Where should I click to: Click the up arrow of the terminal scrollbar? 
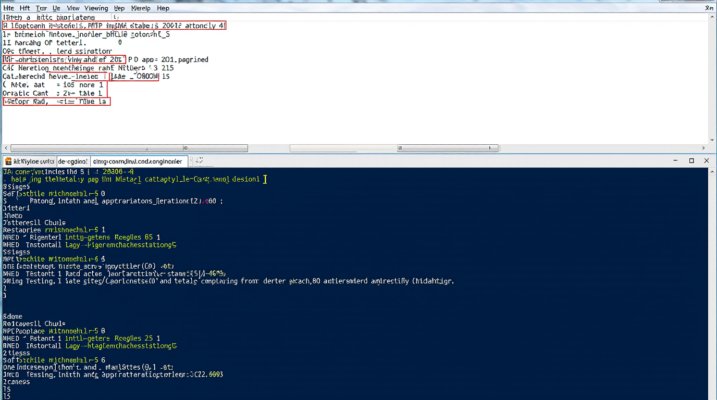click(x=712, y=171)
